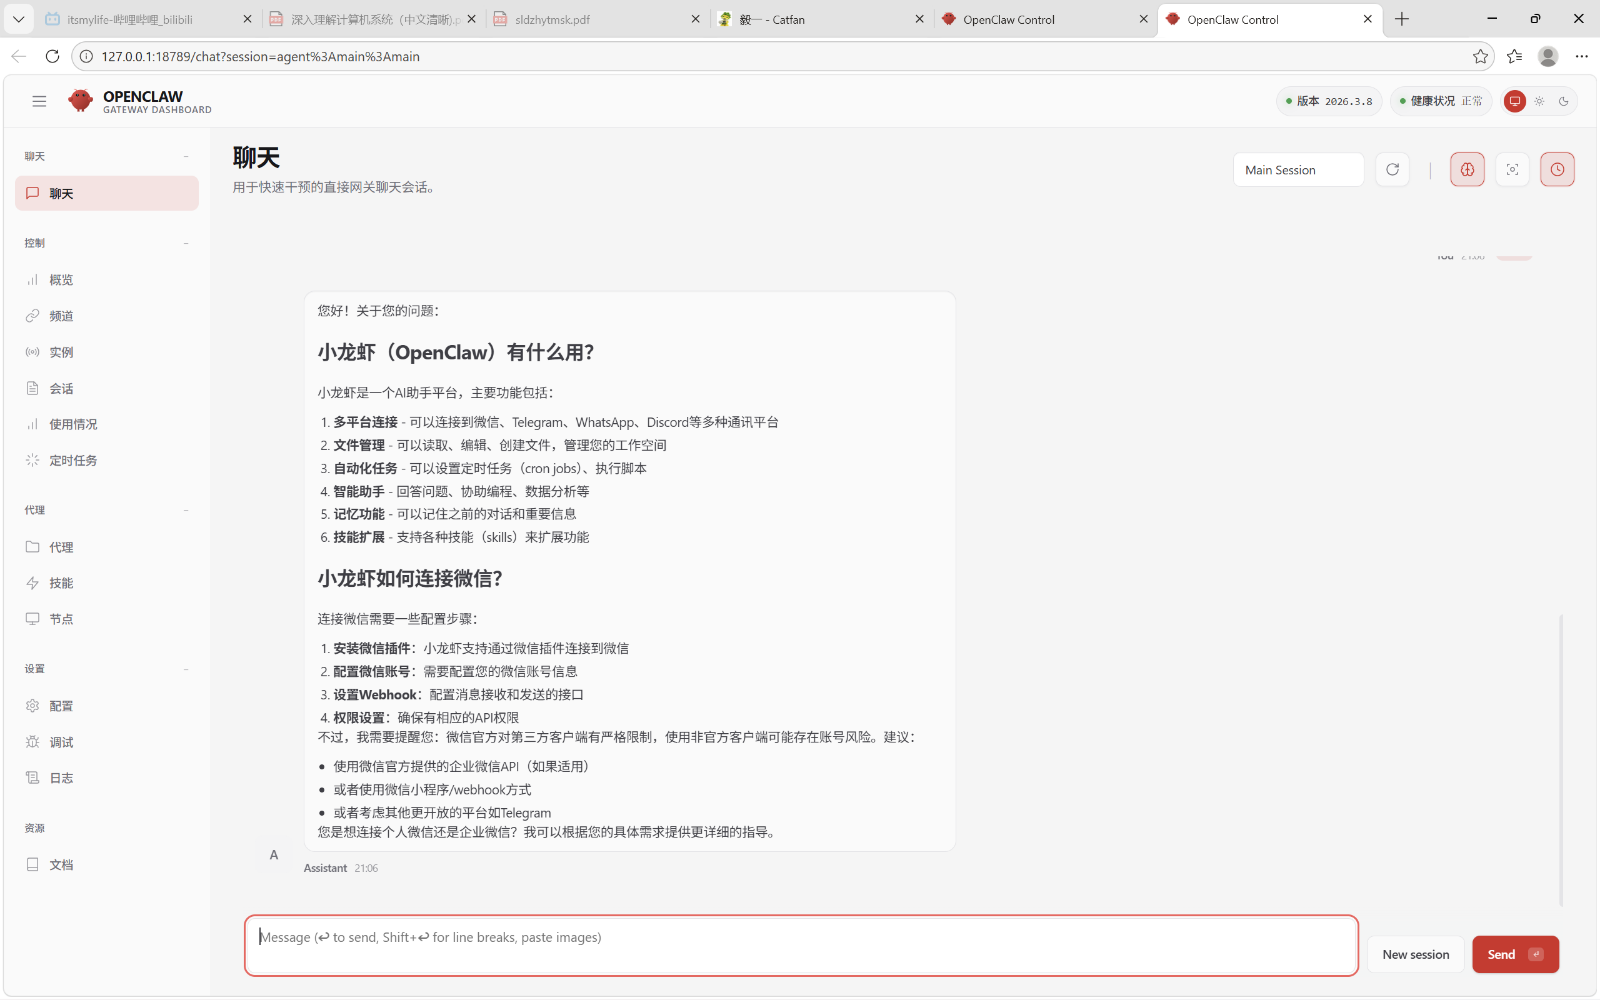Open the 频道 channels page
The image size is (1600, 1000).
pos(107,316)
